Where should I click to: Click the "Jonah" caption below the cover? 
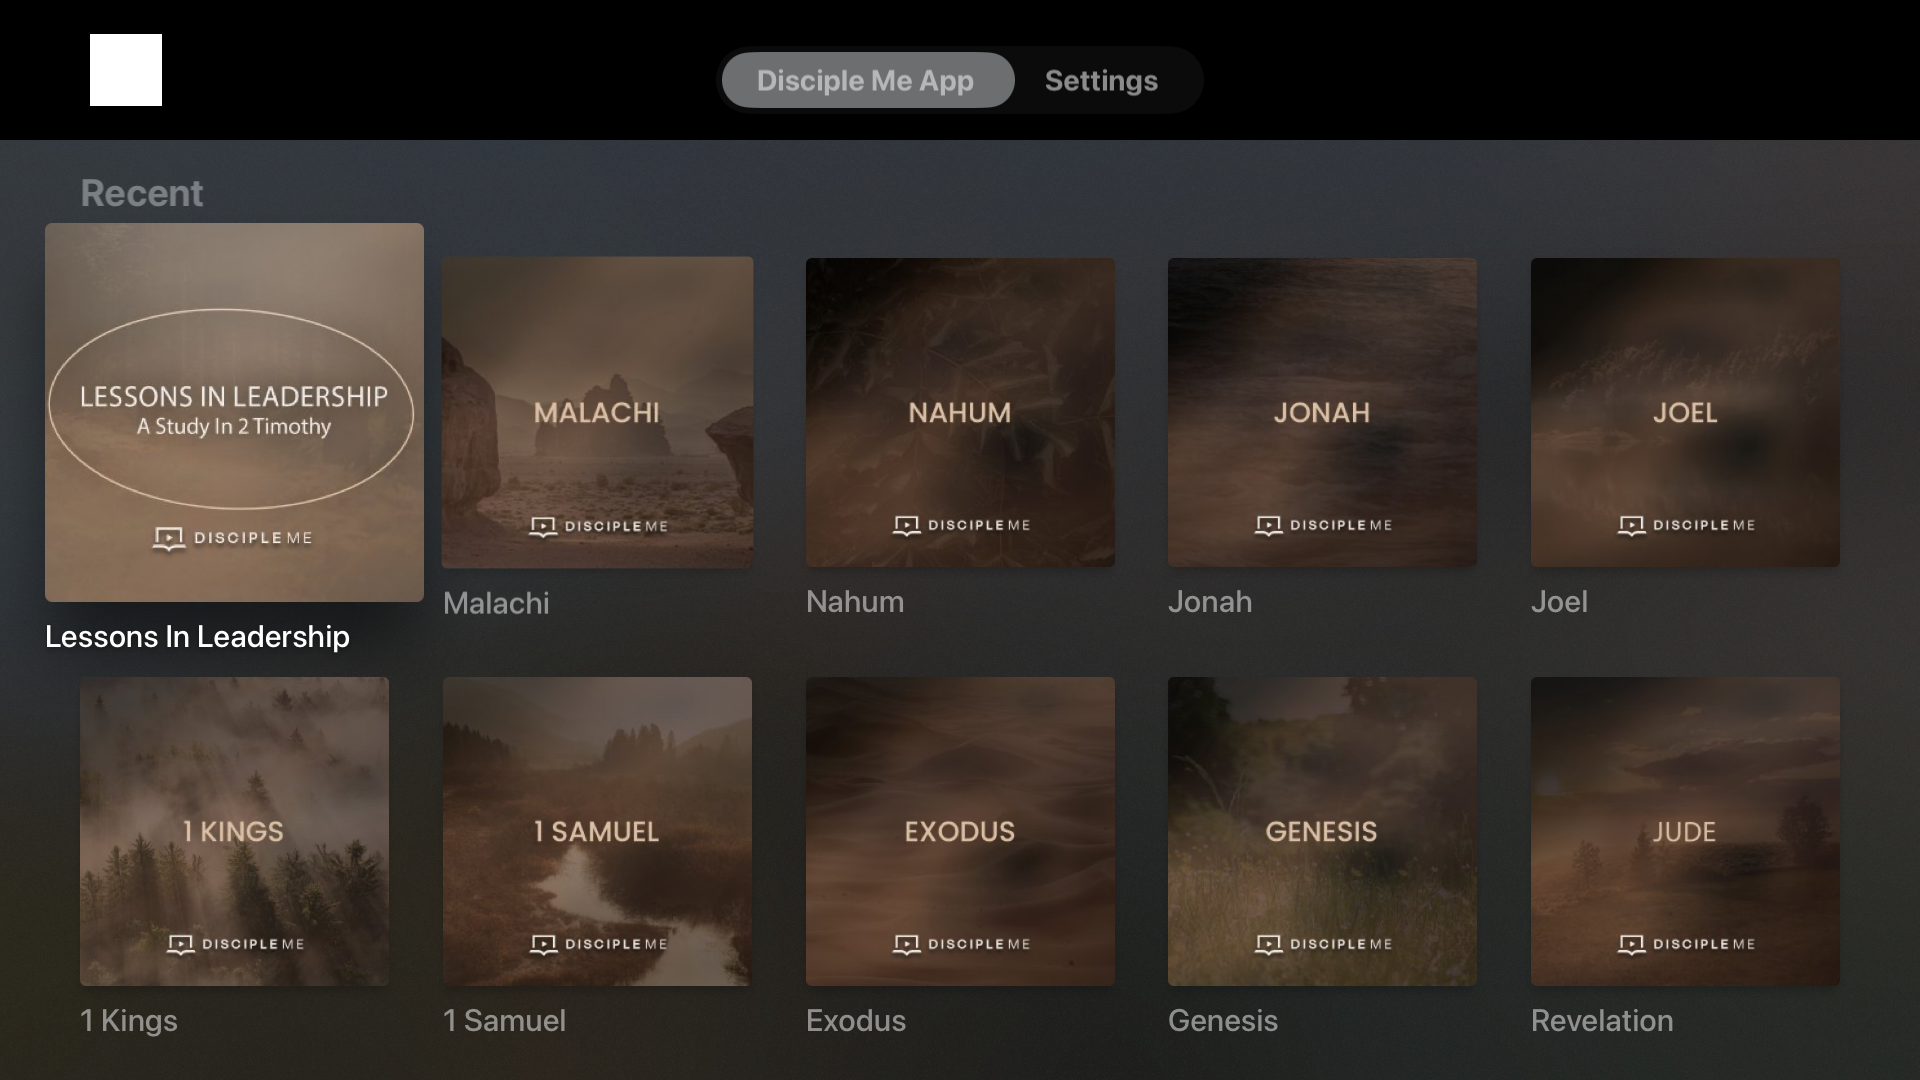[x=1210, y=601]
